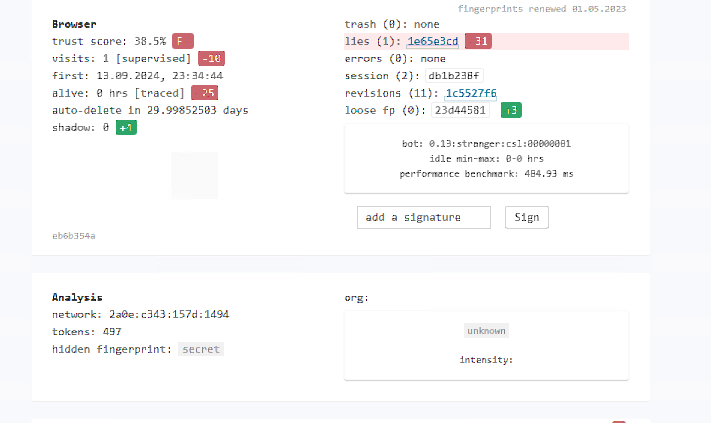This screenshot has width=711, height=423.
Task: Open the revisions hash 1c5527f6
Action: (x=471, y=93)
